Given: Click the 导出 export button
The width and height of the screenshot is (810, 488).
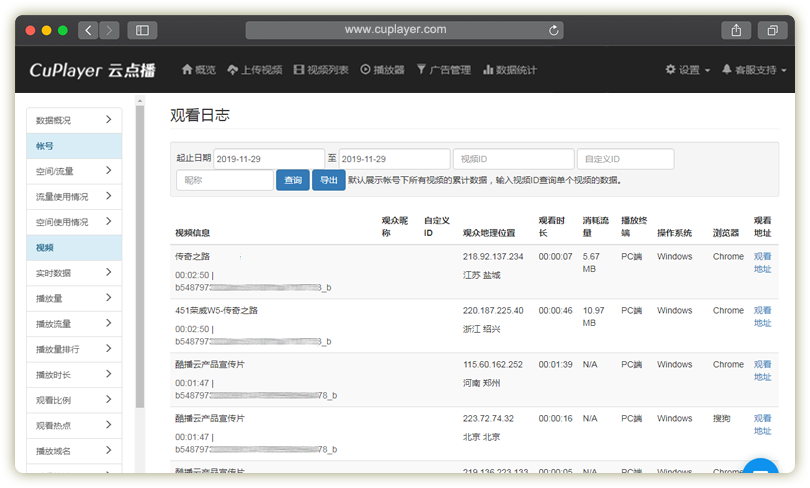Looking at the screenshot, I should [x=328, y=180].
